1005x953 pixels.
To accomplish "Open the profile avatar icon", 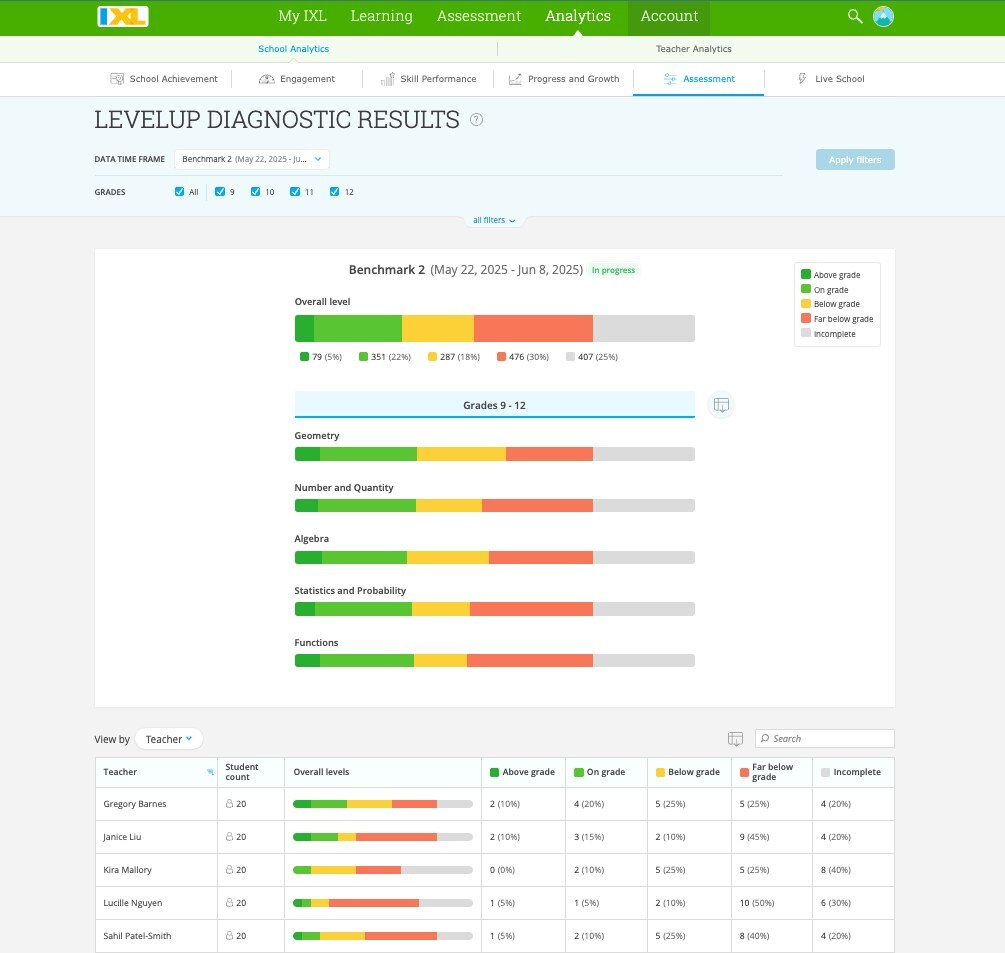I will (x=883, y=16).
